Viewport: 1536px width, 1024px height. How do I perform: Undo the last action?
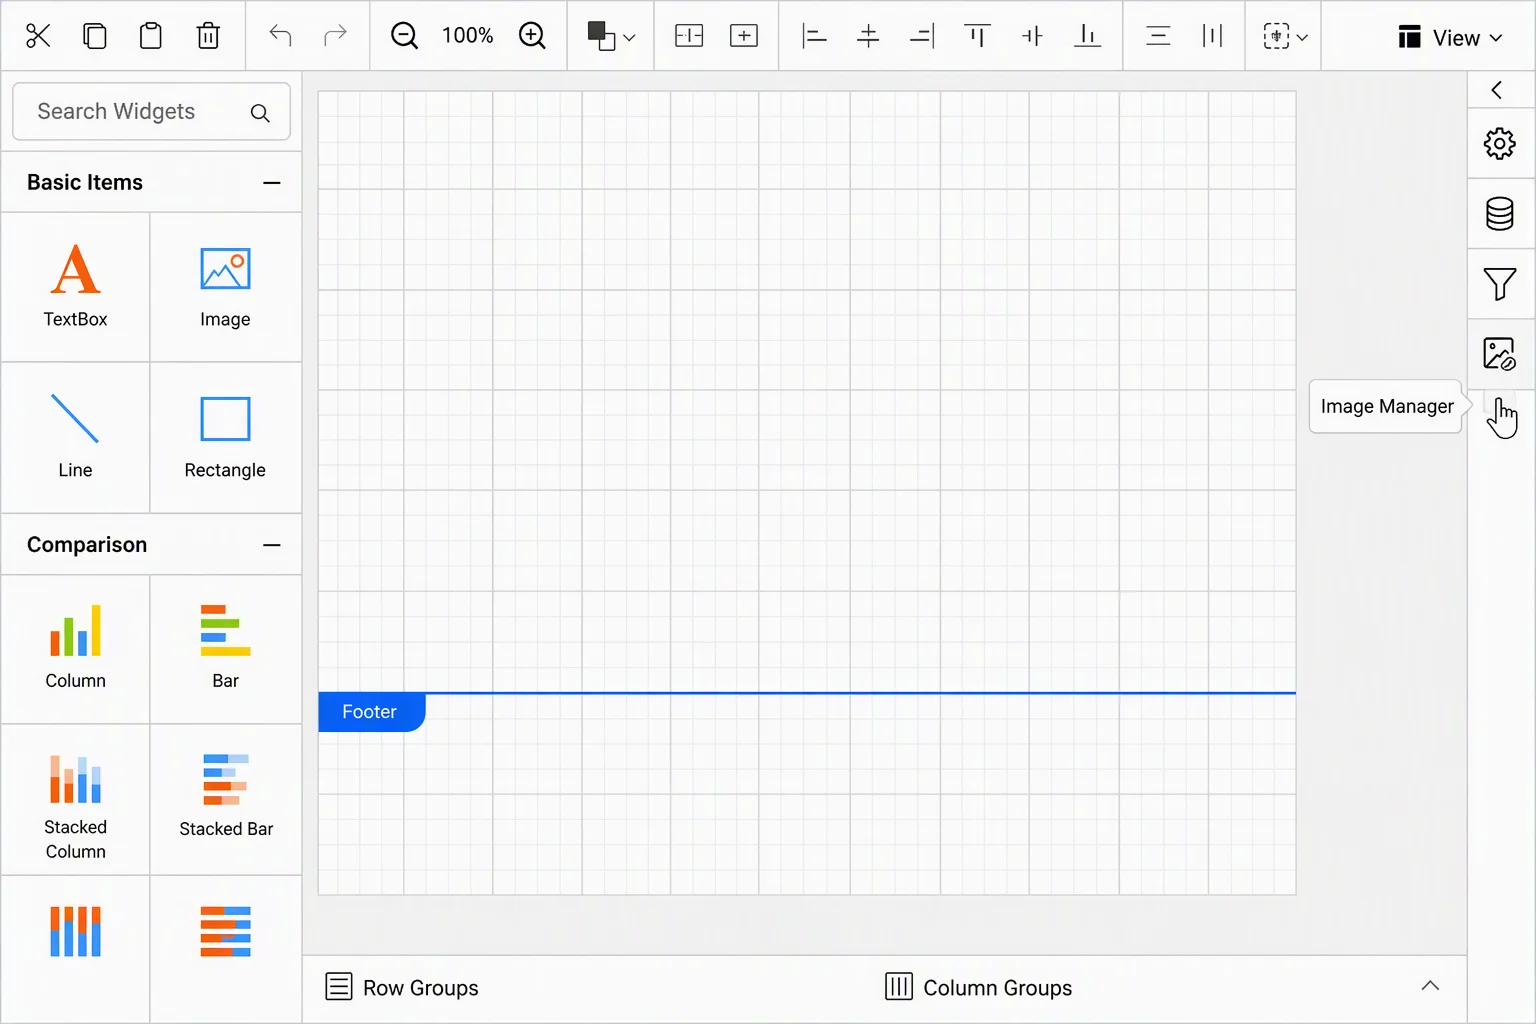pyautogui.click(x=280, y=36)
